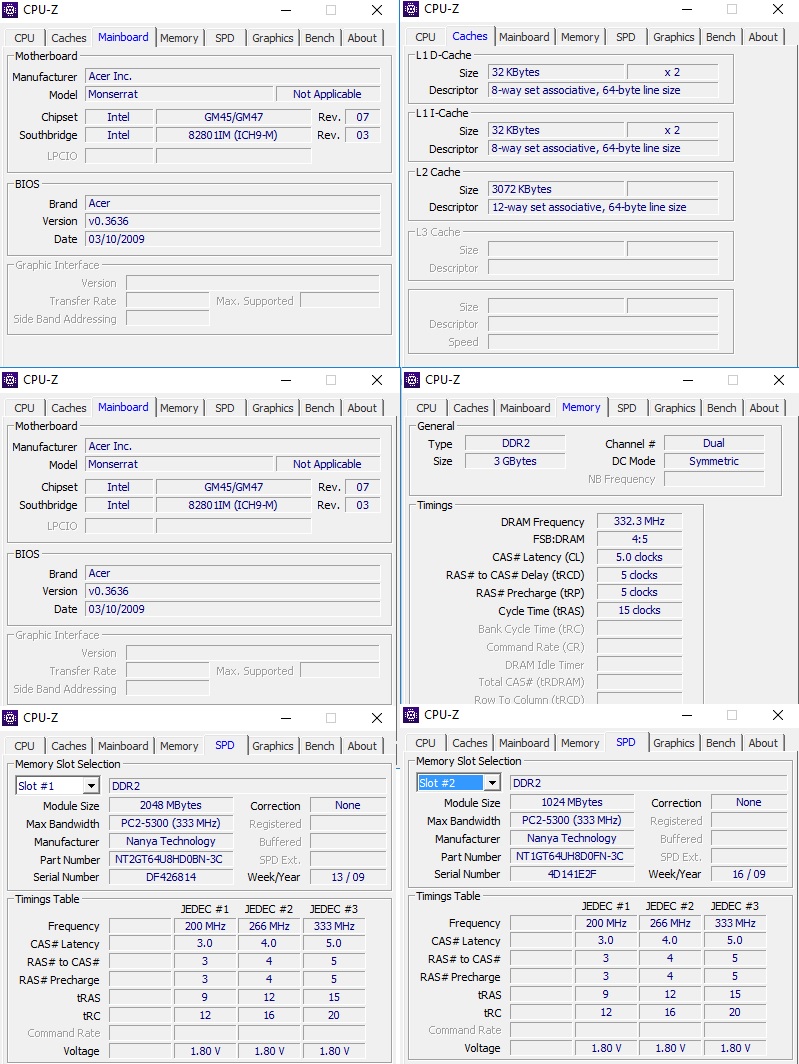Image resolution: width=799 pixels, height=1064 pixels.
Task: Click the module size value 1024 MBytes
Action: point(572,802)
